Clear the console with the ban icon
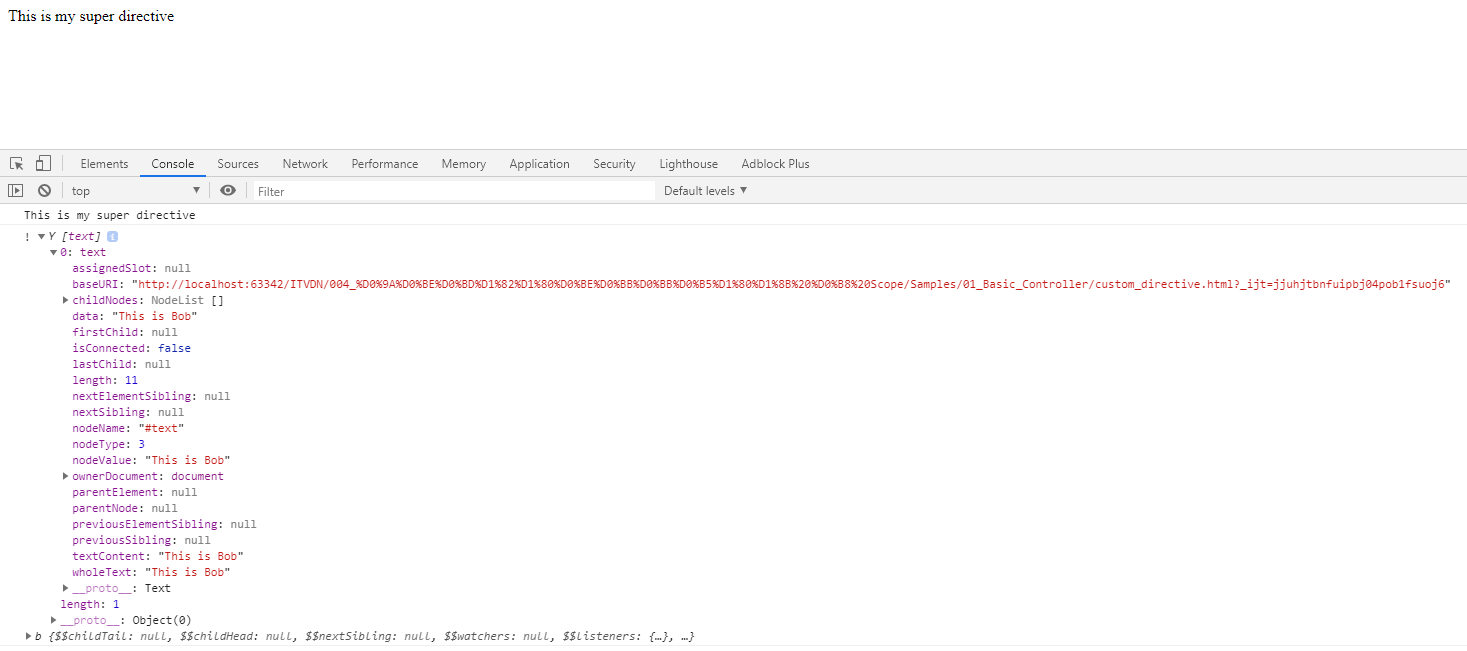 pyautogui.click(x=44, y=191)
